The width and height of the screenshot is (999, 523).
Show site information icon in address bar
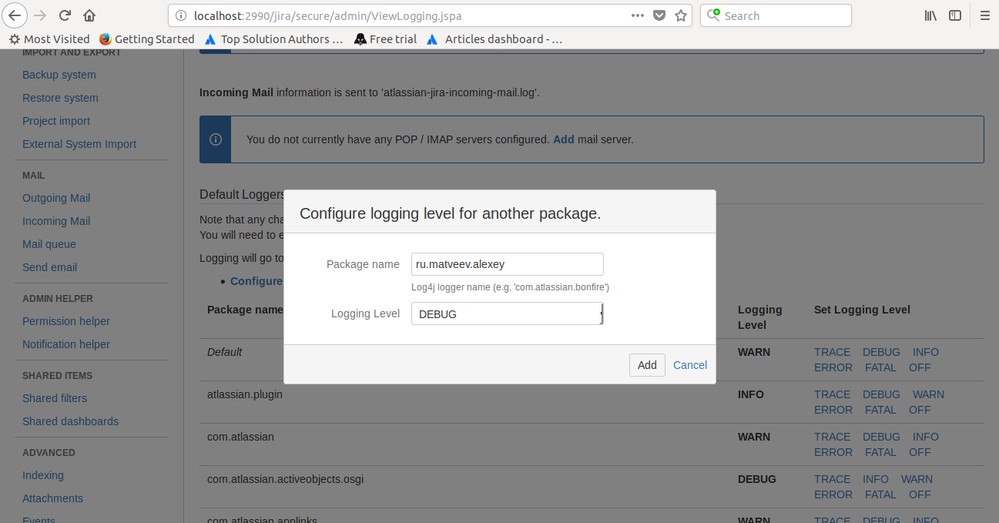(x=181, y=16)
